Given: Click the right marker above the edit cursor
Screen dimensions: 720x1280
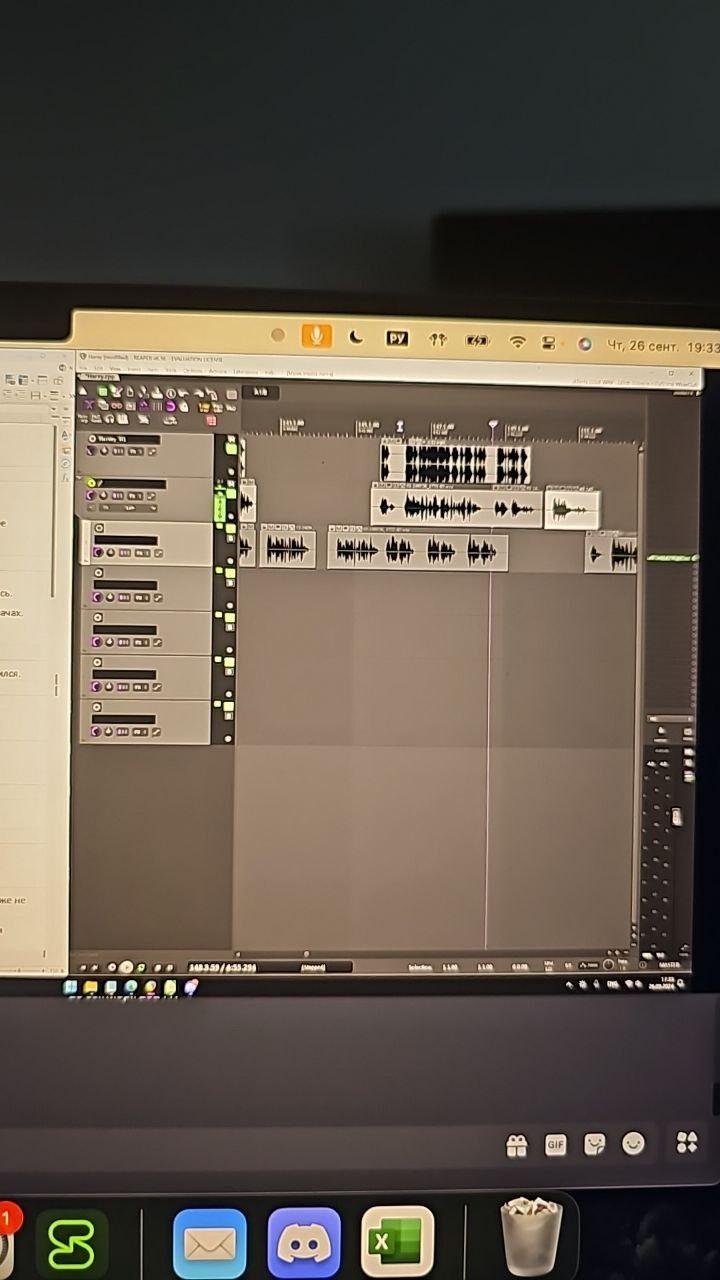Looking at the screenshot, I should coord(492,427).
